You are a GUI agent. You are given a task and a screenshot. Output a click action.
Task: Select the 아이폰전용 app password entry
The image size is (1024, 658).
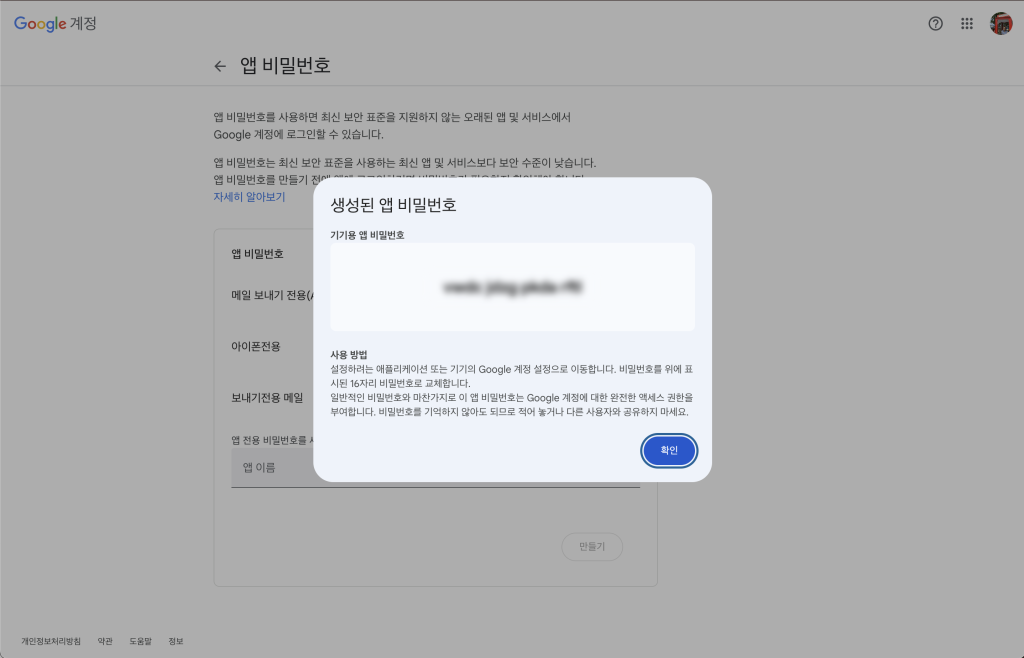tap(256, 346)
